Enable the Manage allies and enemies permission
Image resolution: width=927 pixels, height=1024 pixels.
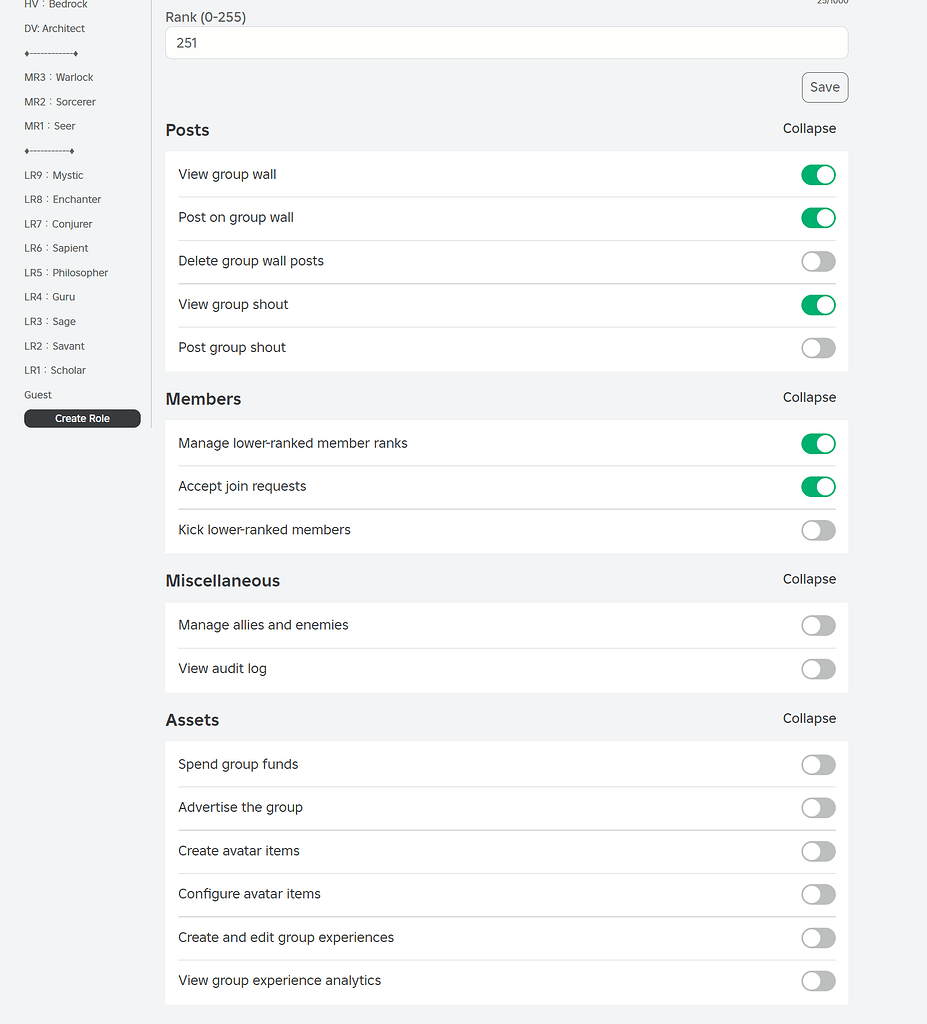(x=818, y=625)
